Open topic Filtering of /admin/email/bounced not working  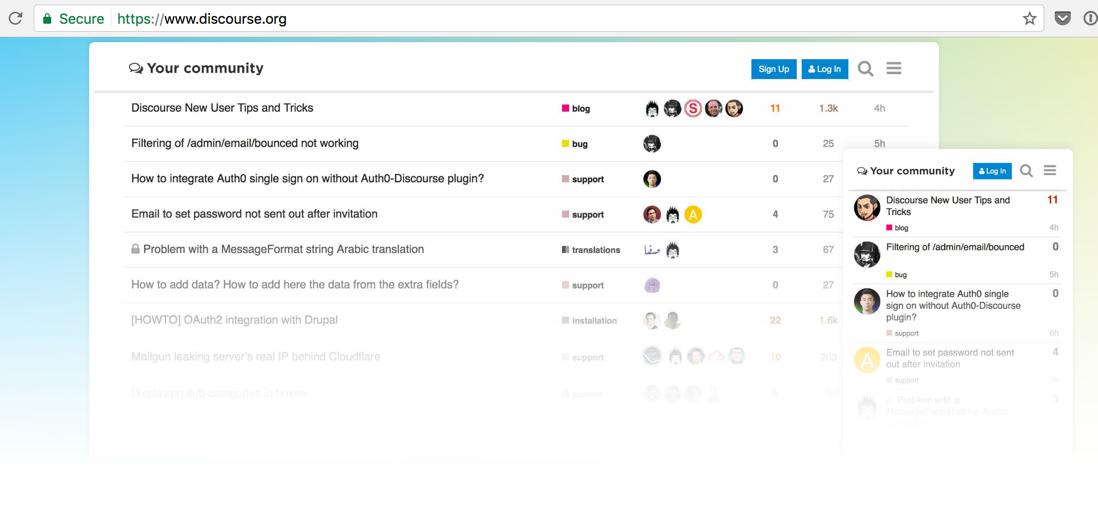tap(244, 143)
